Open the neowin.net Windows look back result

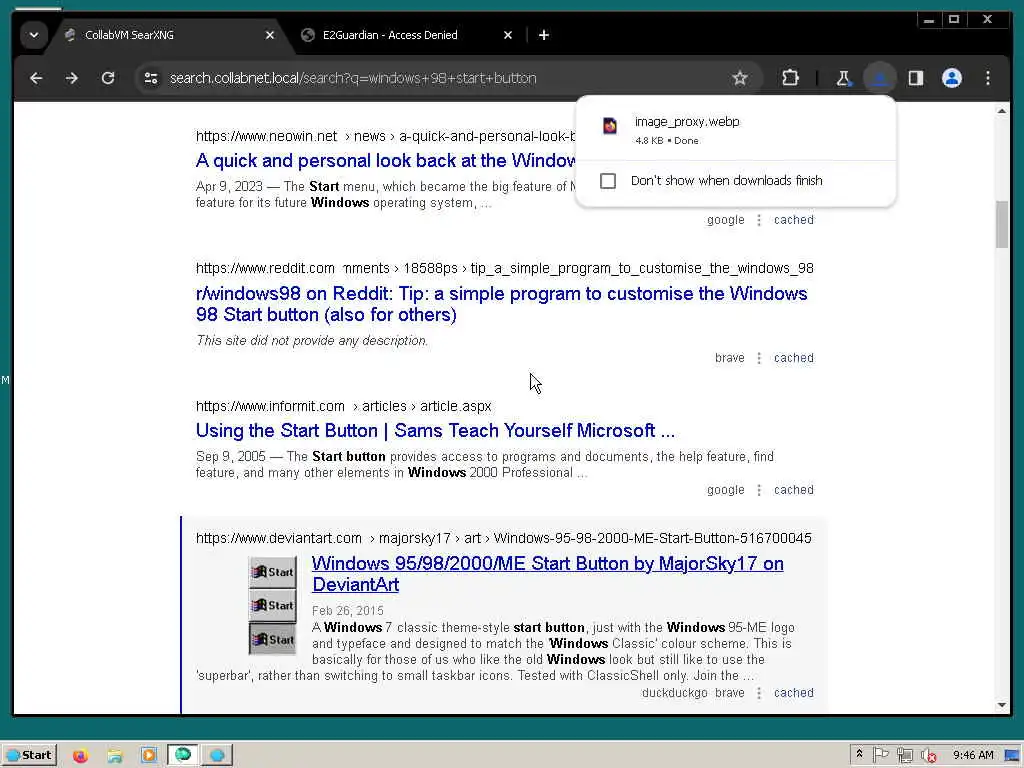coord(385,161)
